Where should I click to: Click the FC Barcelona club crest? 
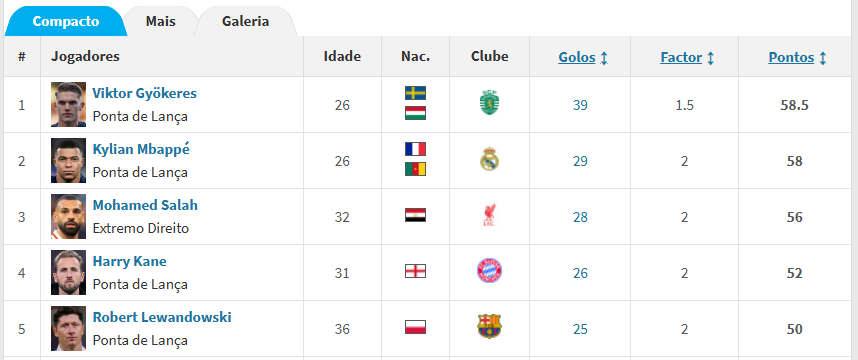click(489, 327)
